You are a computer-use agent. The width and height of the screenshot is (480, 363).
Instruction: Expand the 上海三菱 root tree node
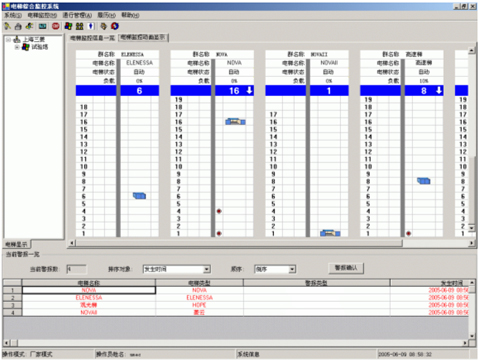[x=8, y=39]
